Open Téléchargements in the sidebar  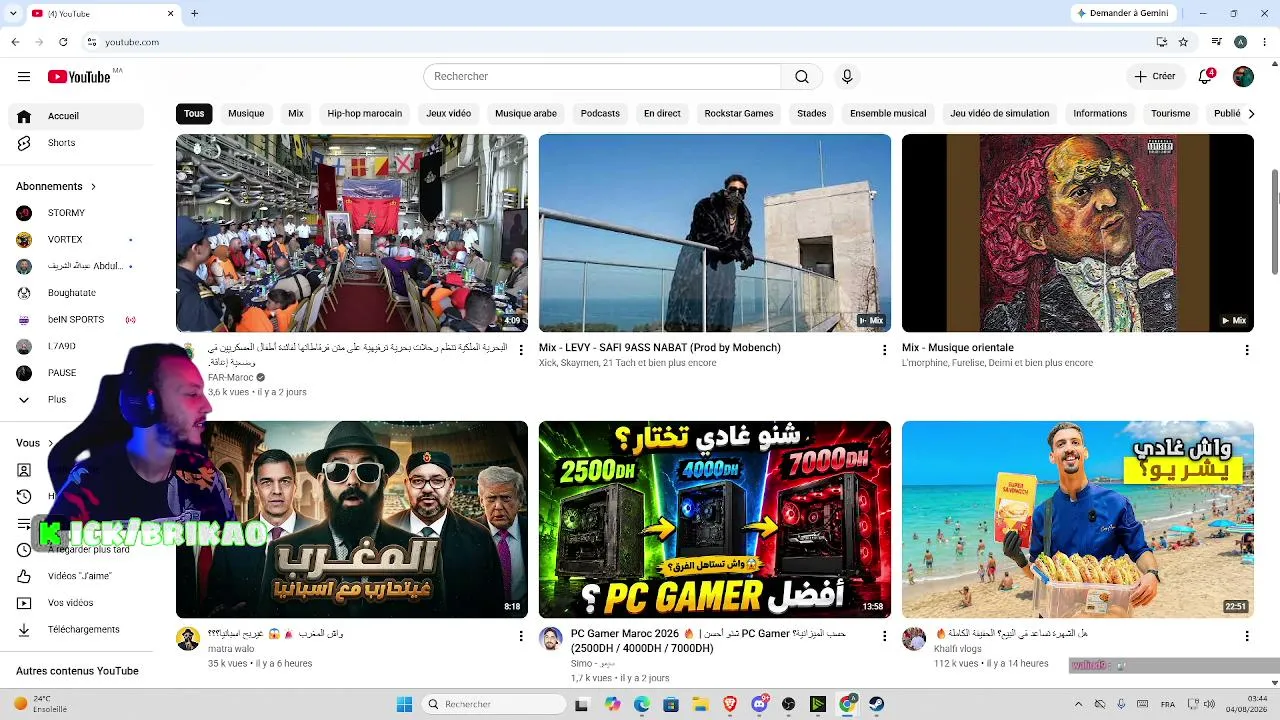(83, 630)
